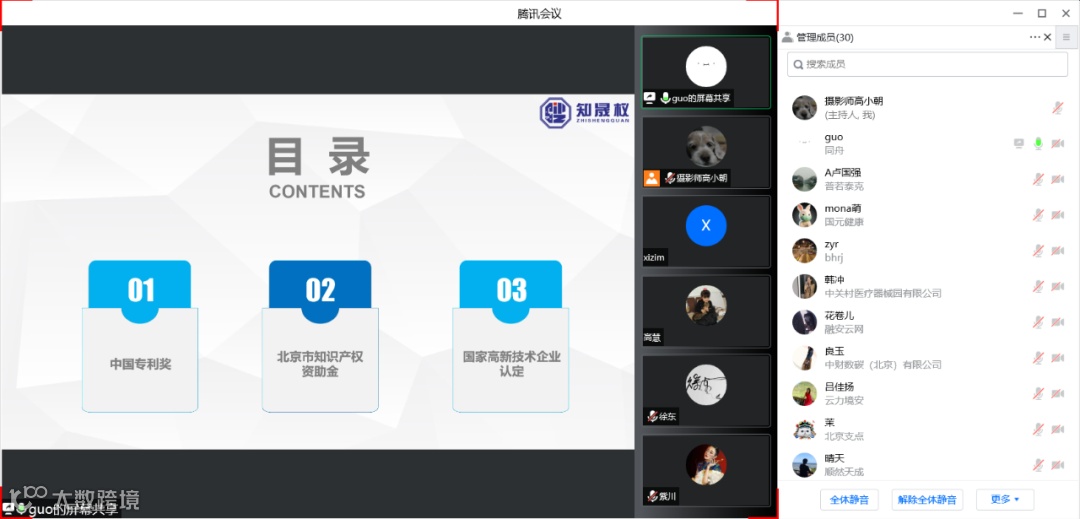
Task: Click the 解除全体静音 unmute-all button
Action: point(927,500)
